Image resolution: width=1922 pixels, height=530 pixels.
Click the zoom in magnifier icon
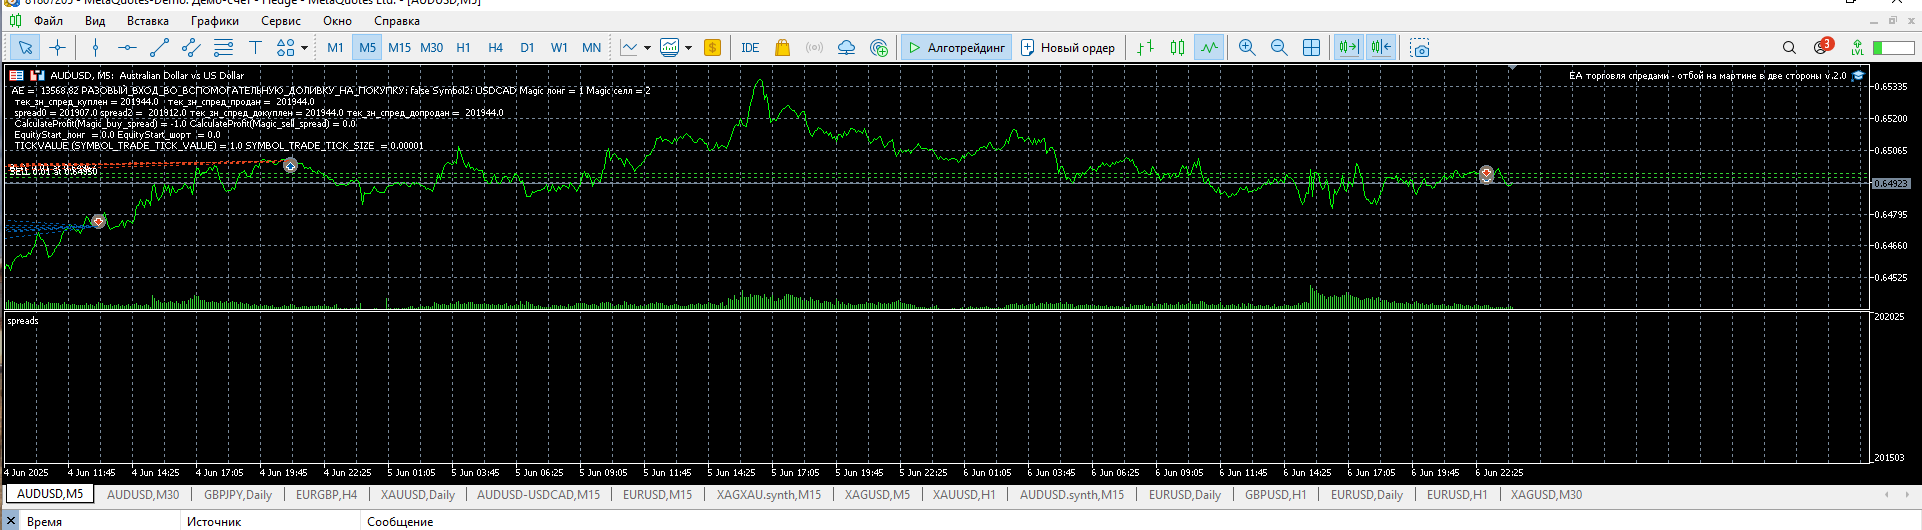[1247, 47]
